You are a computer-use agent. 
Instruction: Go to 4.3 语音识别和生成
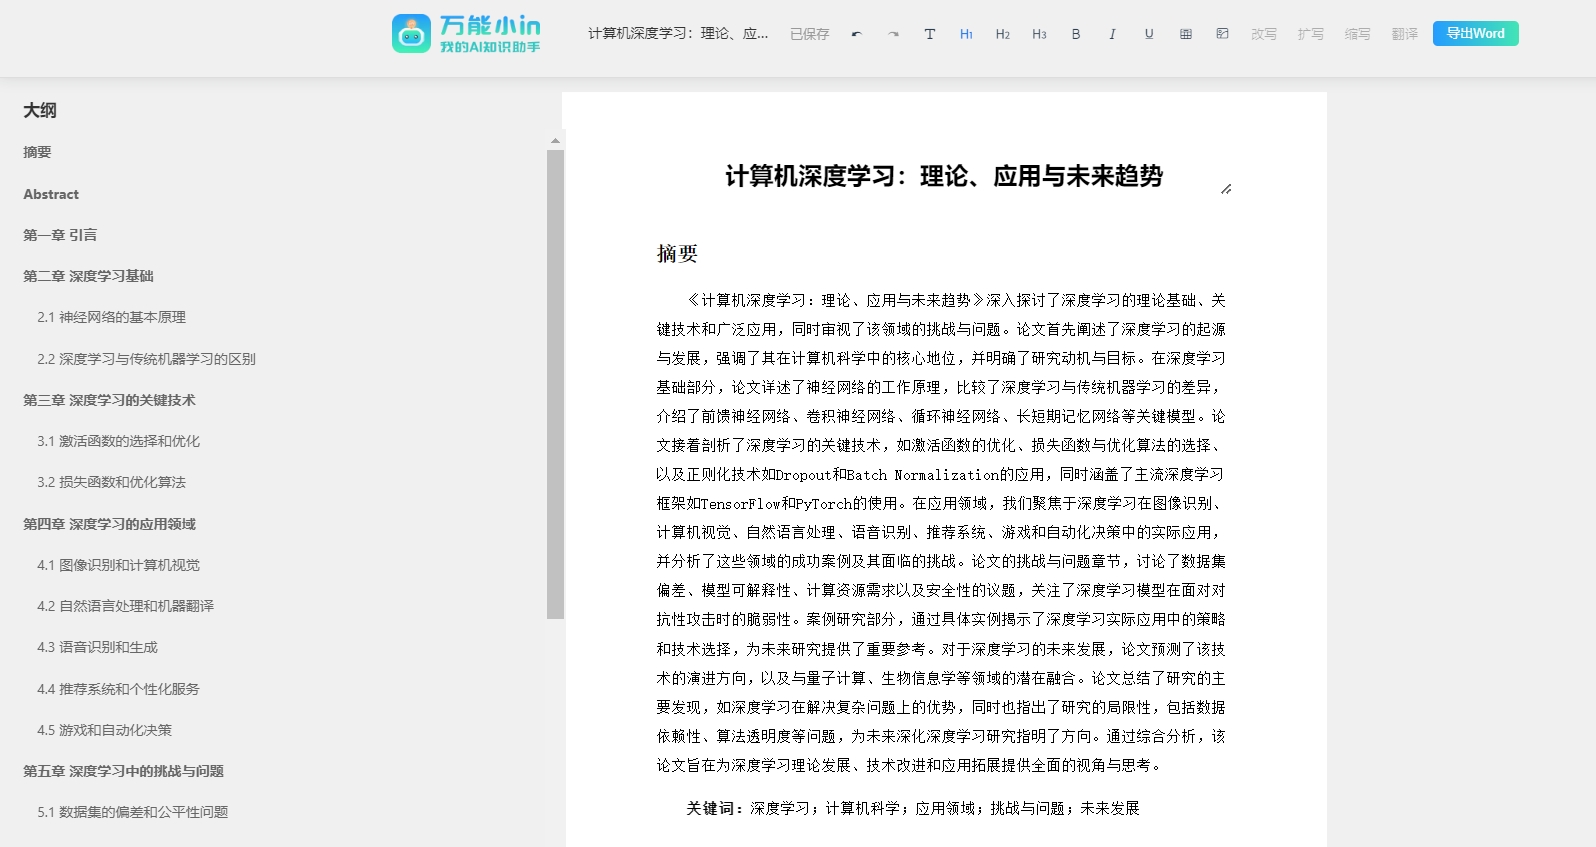click(x=97, y=647)
